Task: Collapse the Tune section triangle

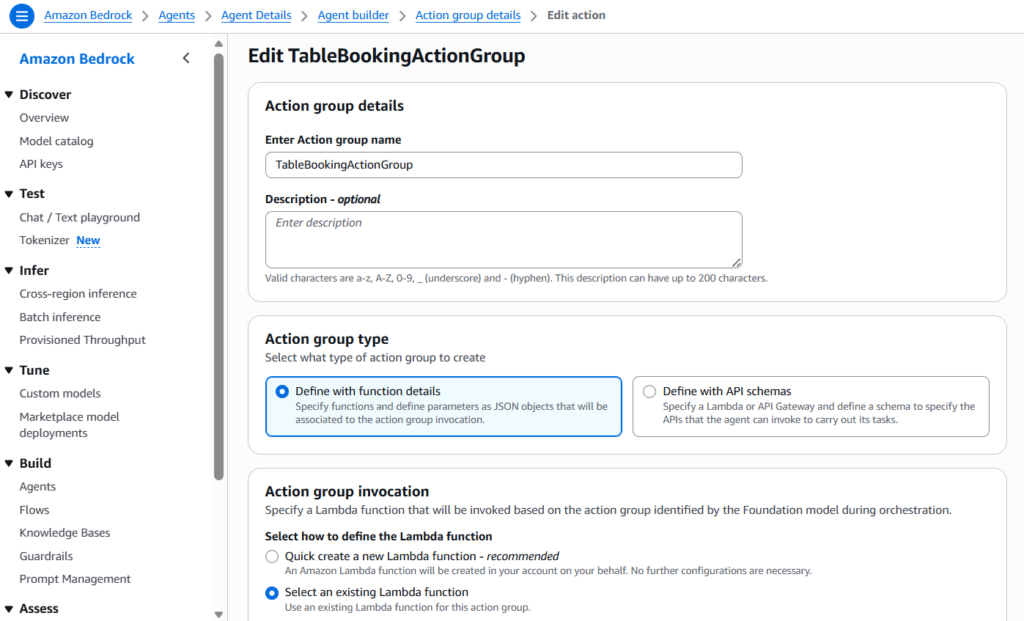Action: 9,371
